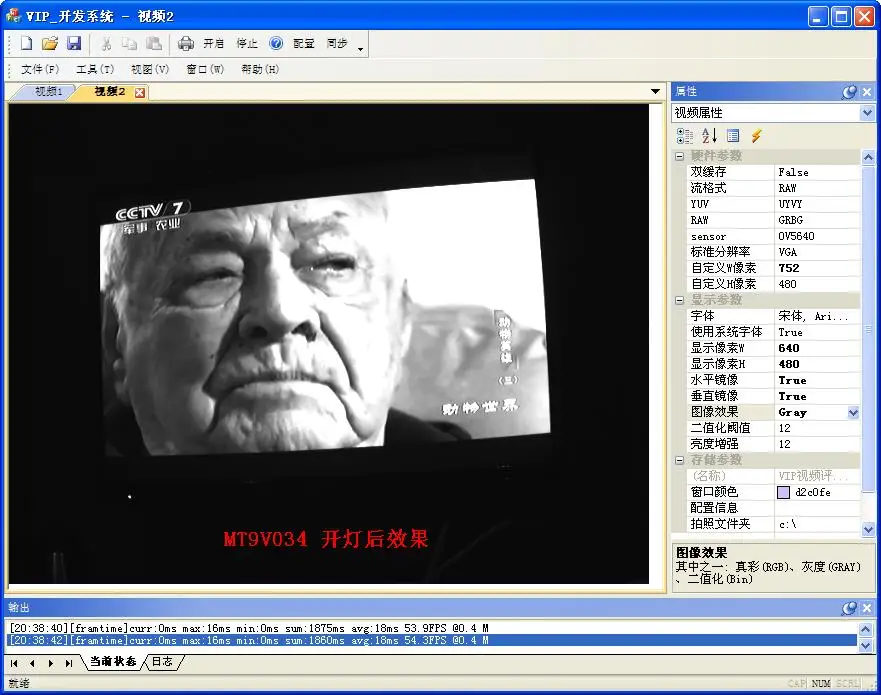
Task: Click the New file toolbar icon
Action: 26,43
